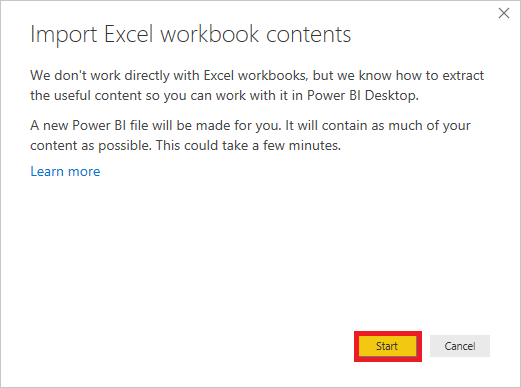Screen dimensions: 521x388
Task: Choose the gray Cancel button beside Start
Action: pos(460,346)
